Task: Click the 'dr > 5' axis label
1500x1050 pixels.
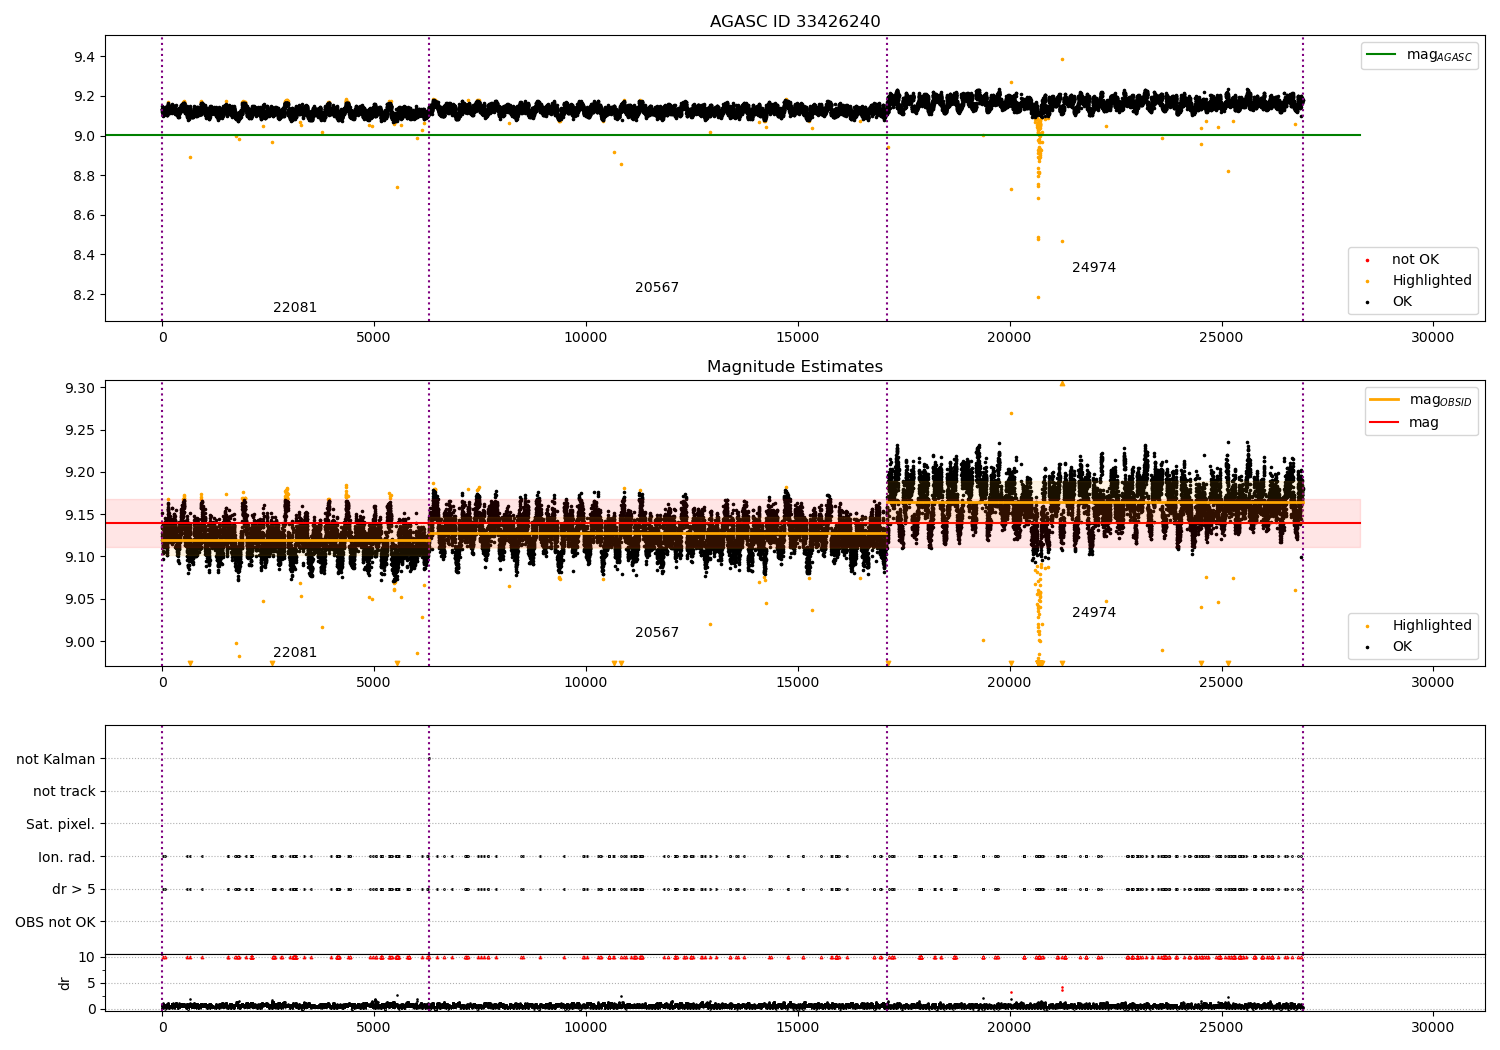Action: pos(74,890)
